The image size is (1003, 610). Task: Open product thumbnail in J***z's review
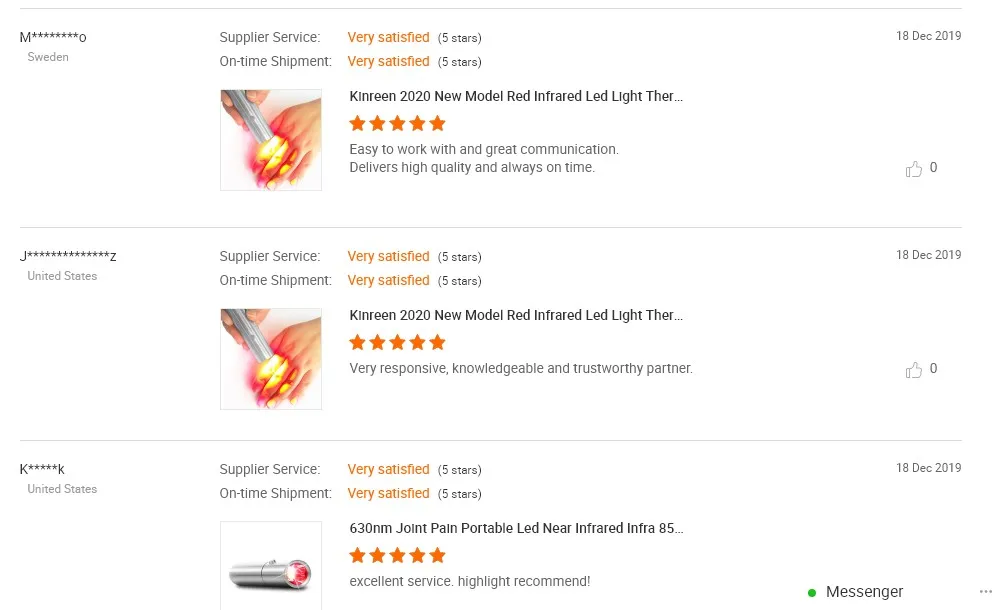coord(271,359)
